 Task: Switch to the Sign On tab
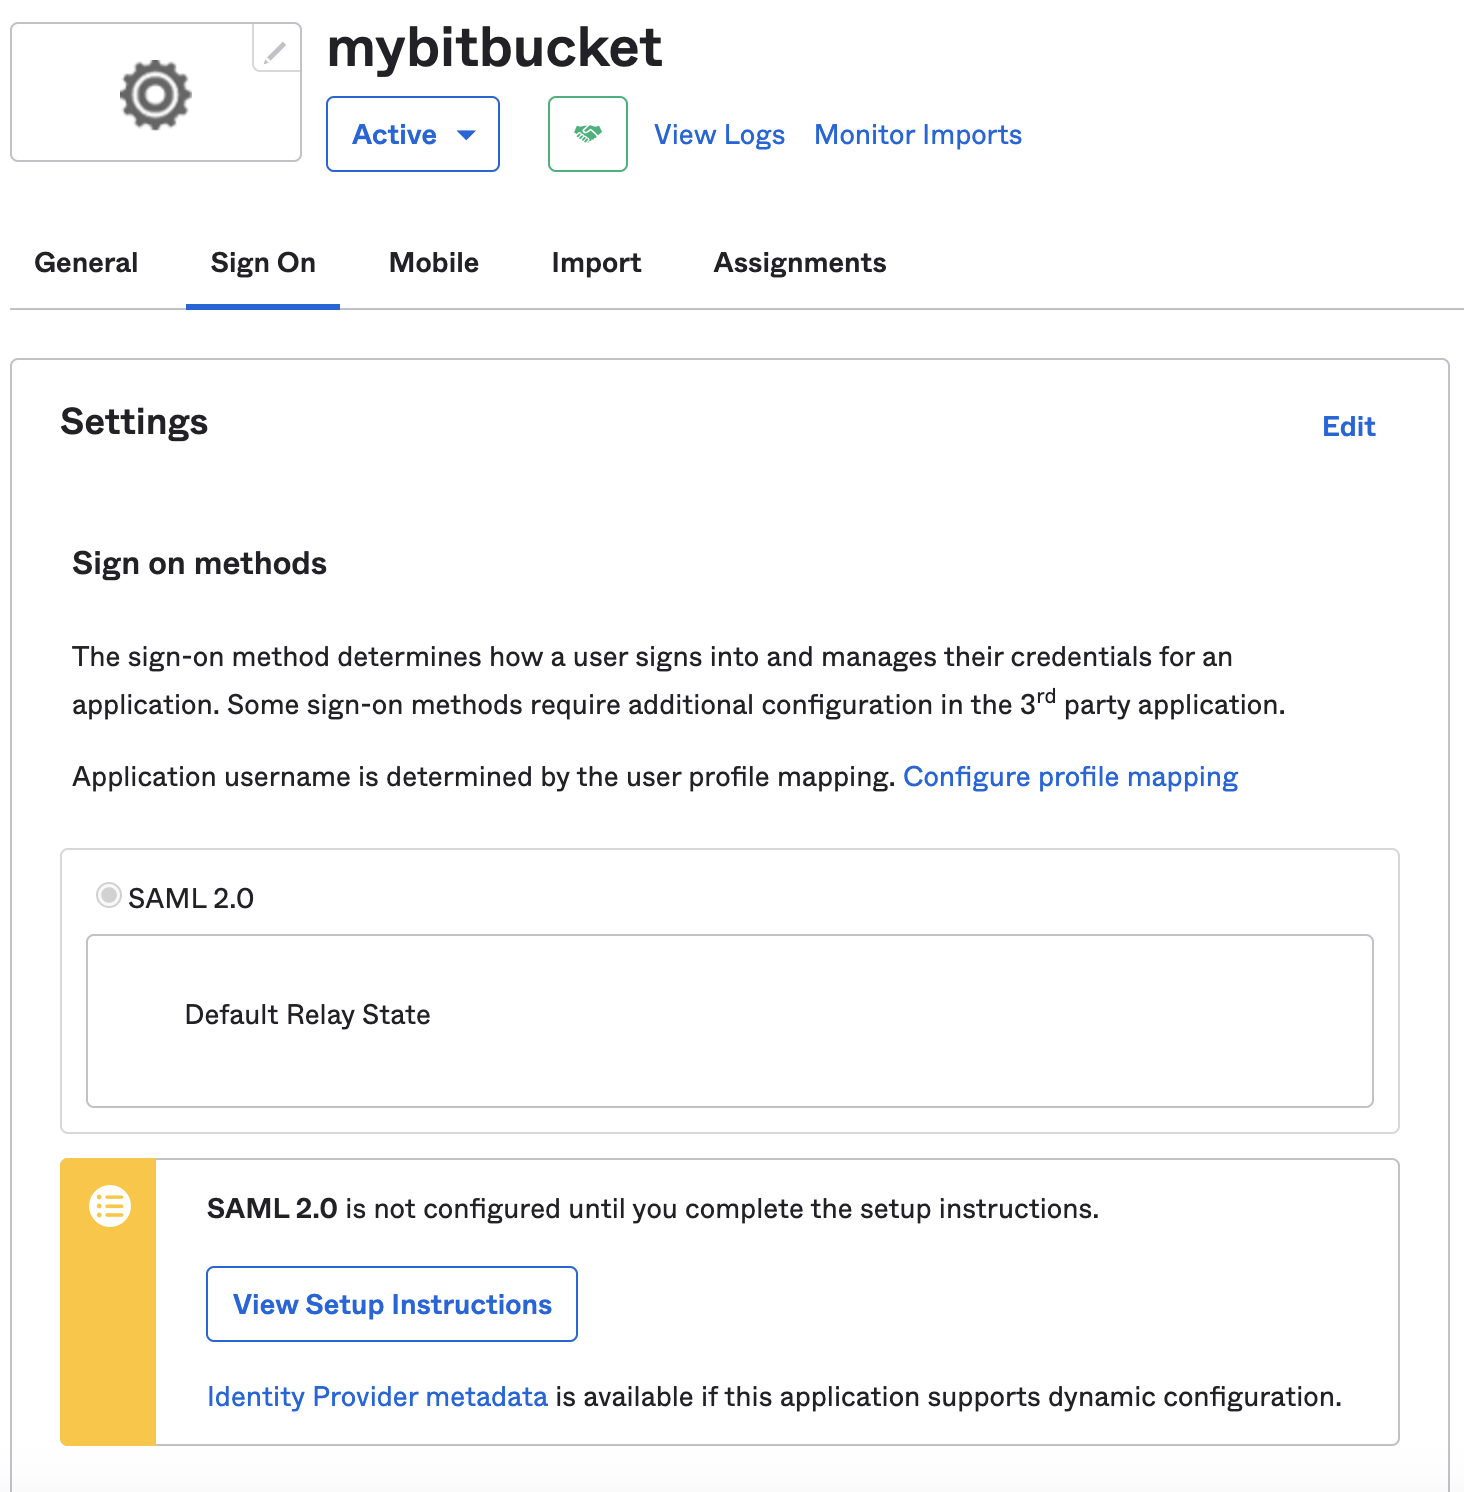[x=263, y=263]
